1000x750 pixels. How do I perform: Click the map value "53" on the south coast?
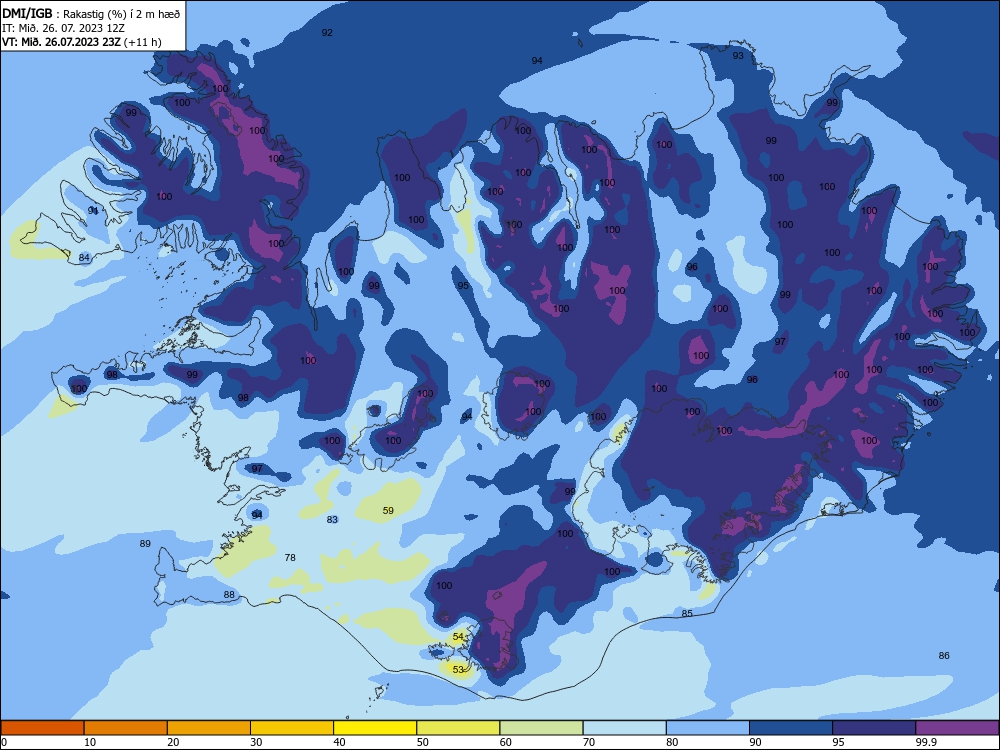pyautogui.click(x=459, y=669)
